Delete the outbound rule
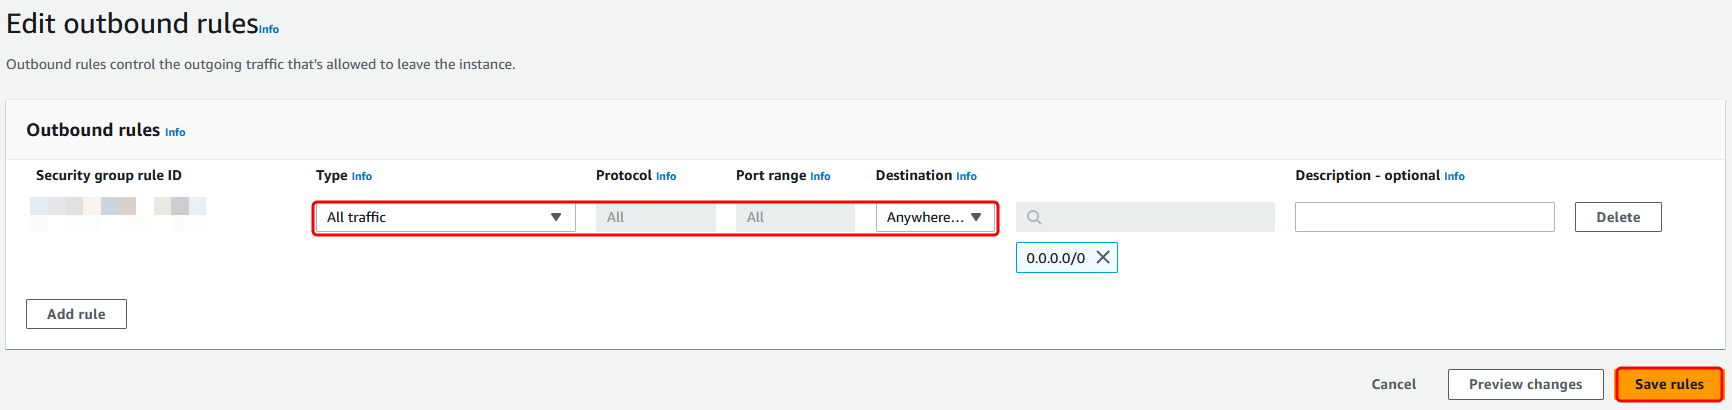The image size is (1732, 410). click(x=1617, y=217)
